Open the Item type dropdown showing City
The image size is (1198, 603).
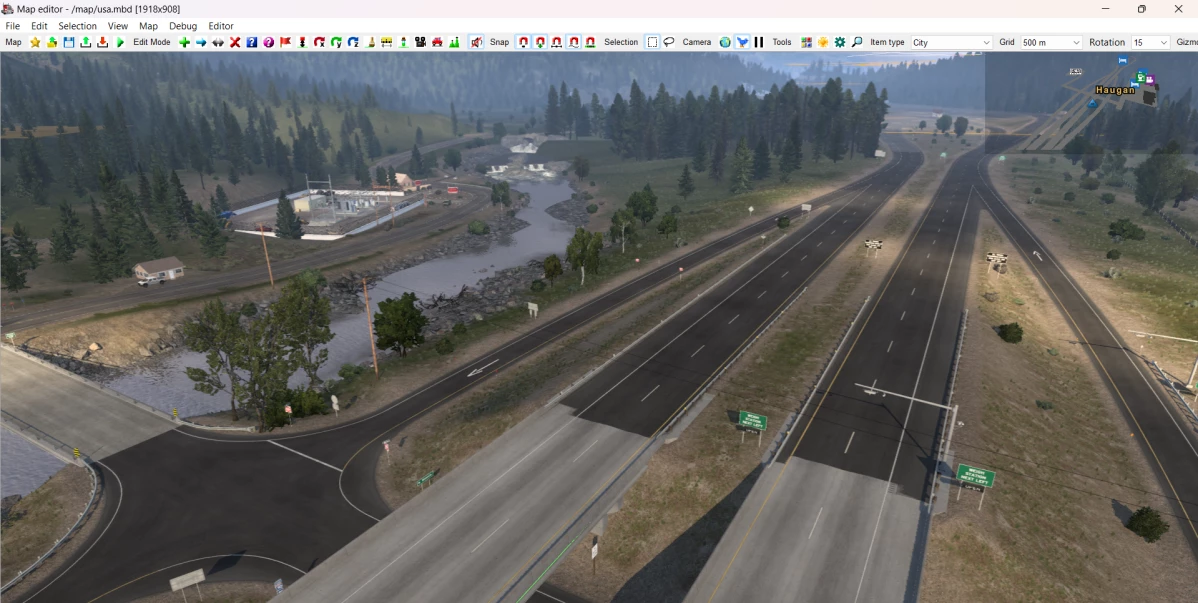[x=948, y=42]
